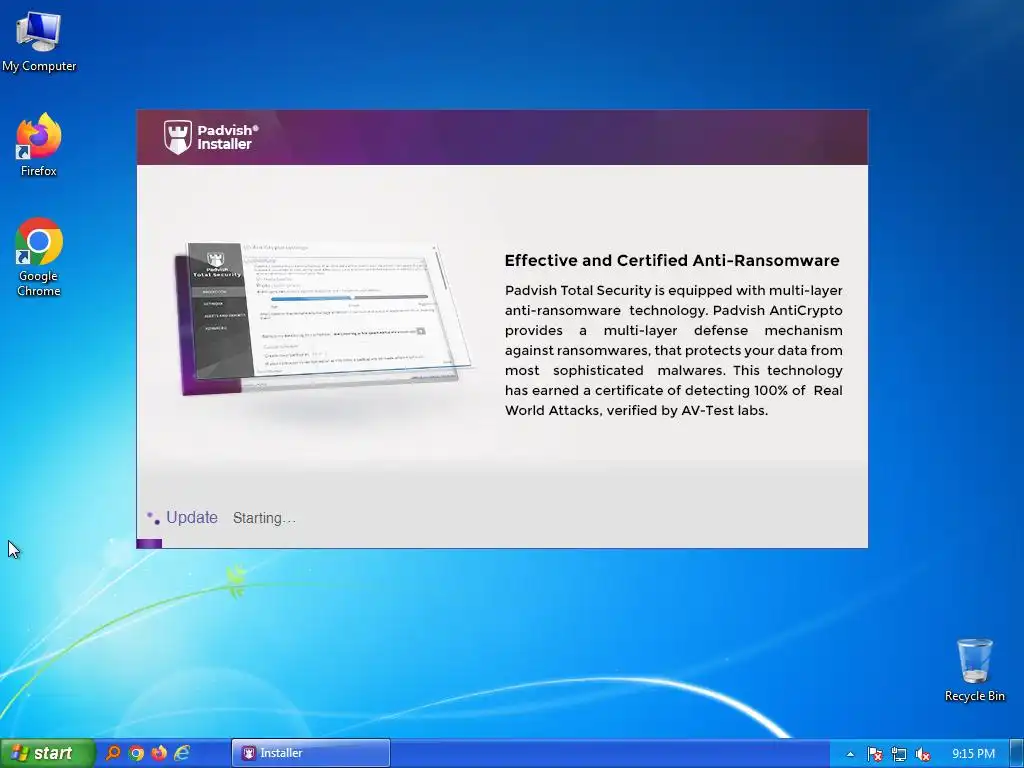The height and width of the screenshot is (768, 1024).
Task: Click the Installer taskbar button
Action: click(x=311, y=753)
